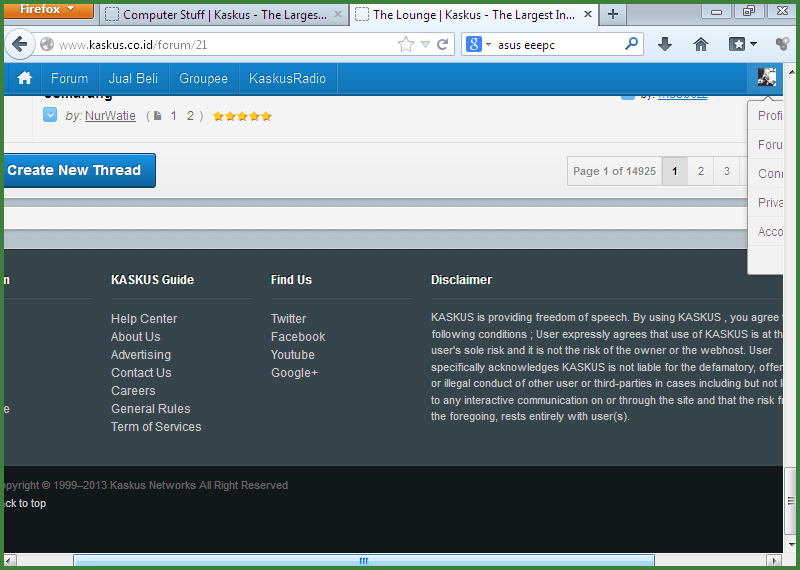Image resolution: width=800 pixels, height=570 pixels.
Task: Go to thread page 1 link beside NurWatie
Action: point(173,116)
